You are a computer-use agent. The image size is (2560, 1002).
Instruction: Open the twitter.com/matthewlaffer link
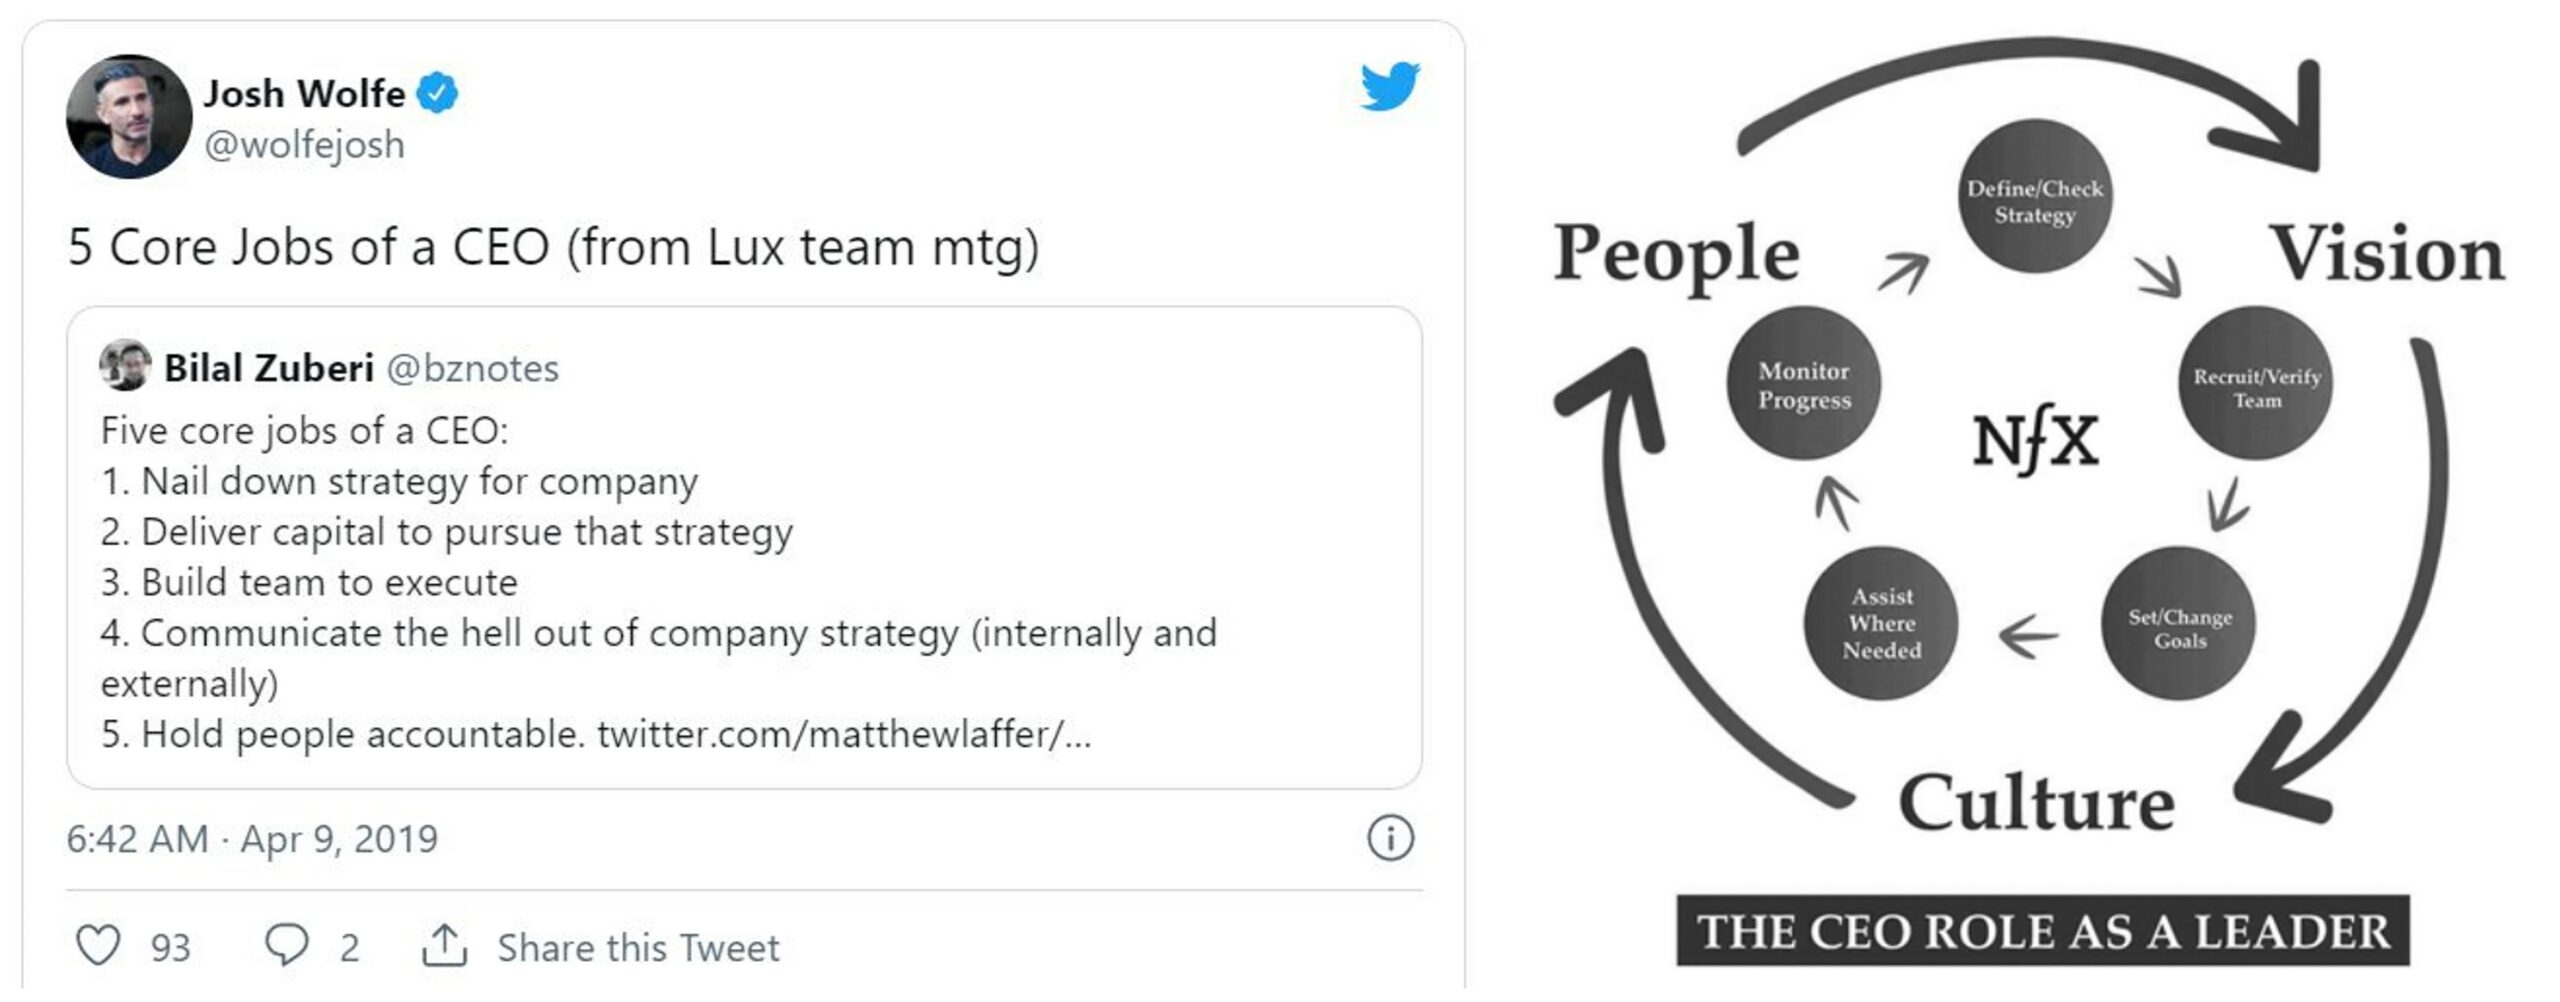click(x=844, y=734)
